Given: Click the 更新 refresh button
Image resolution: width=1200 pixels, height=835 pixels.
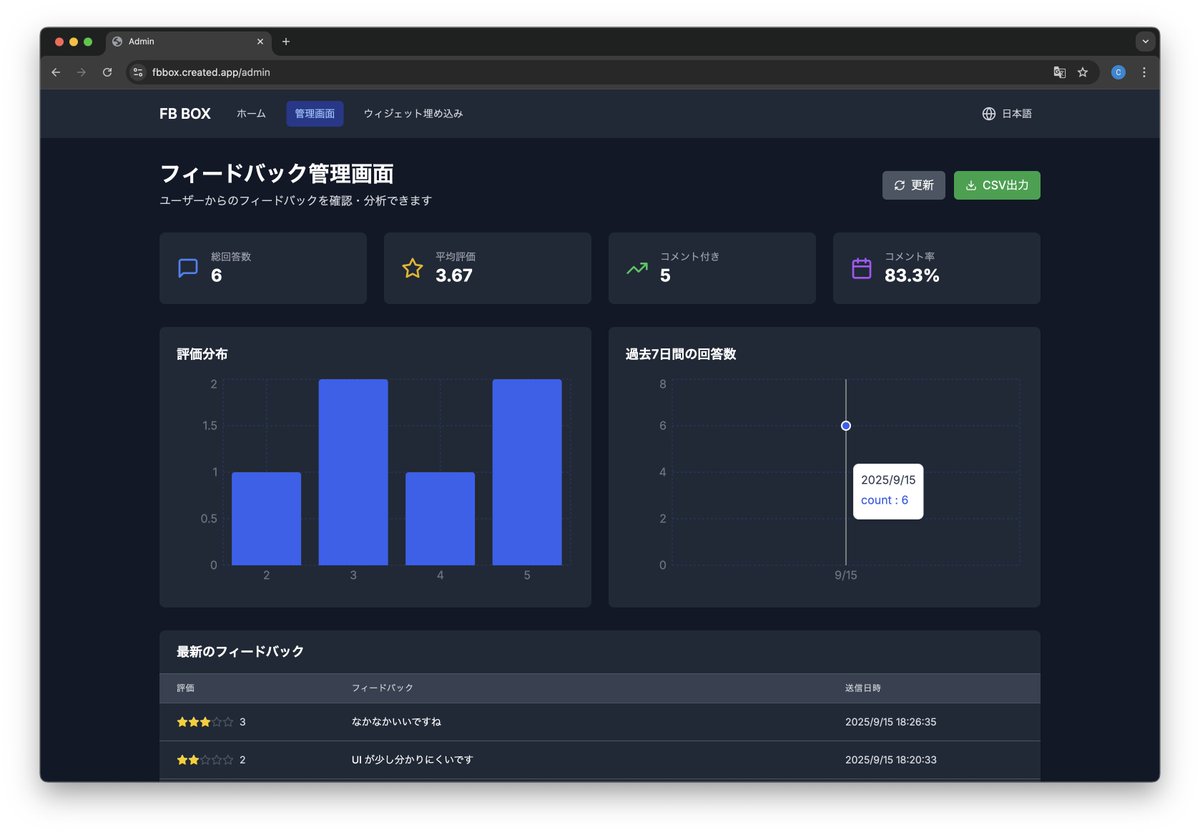Looking at the screenshot, I should click(x=913, y=185).
